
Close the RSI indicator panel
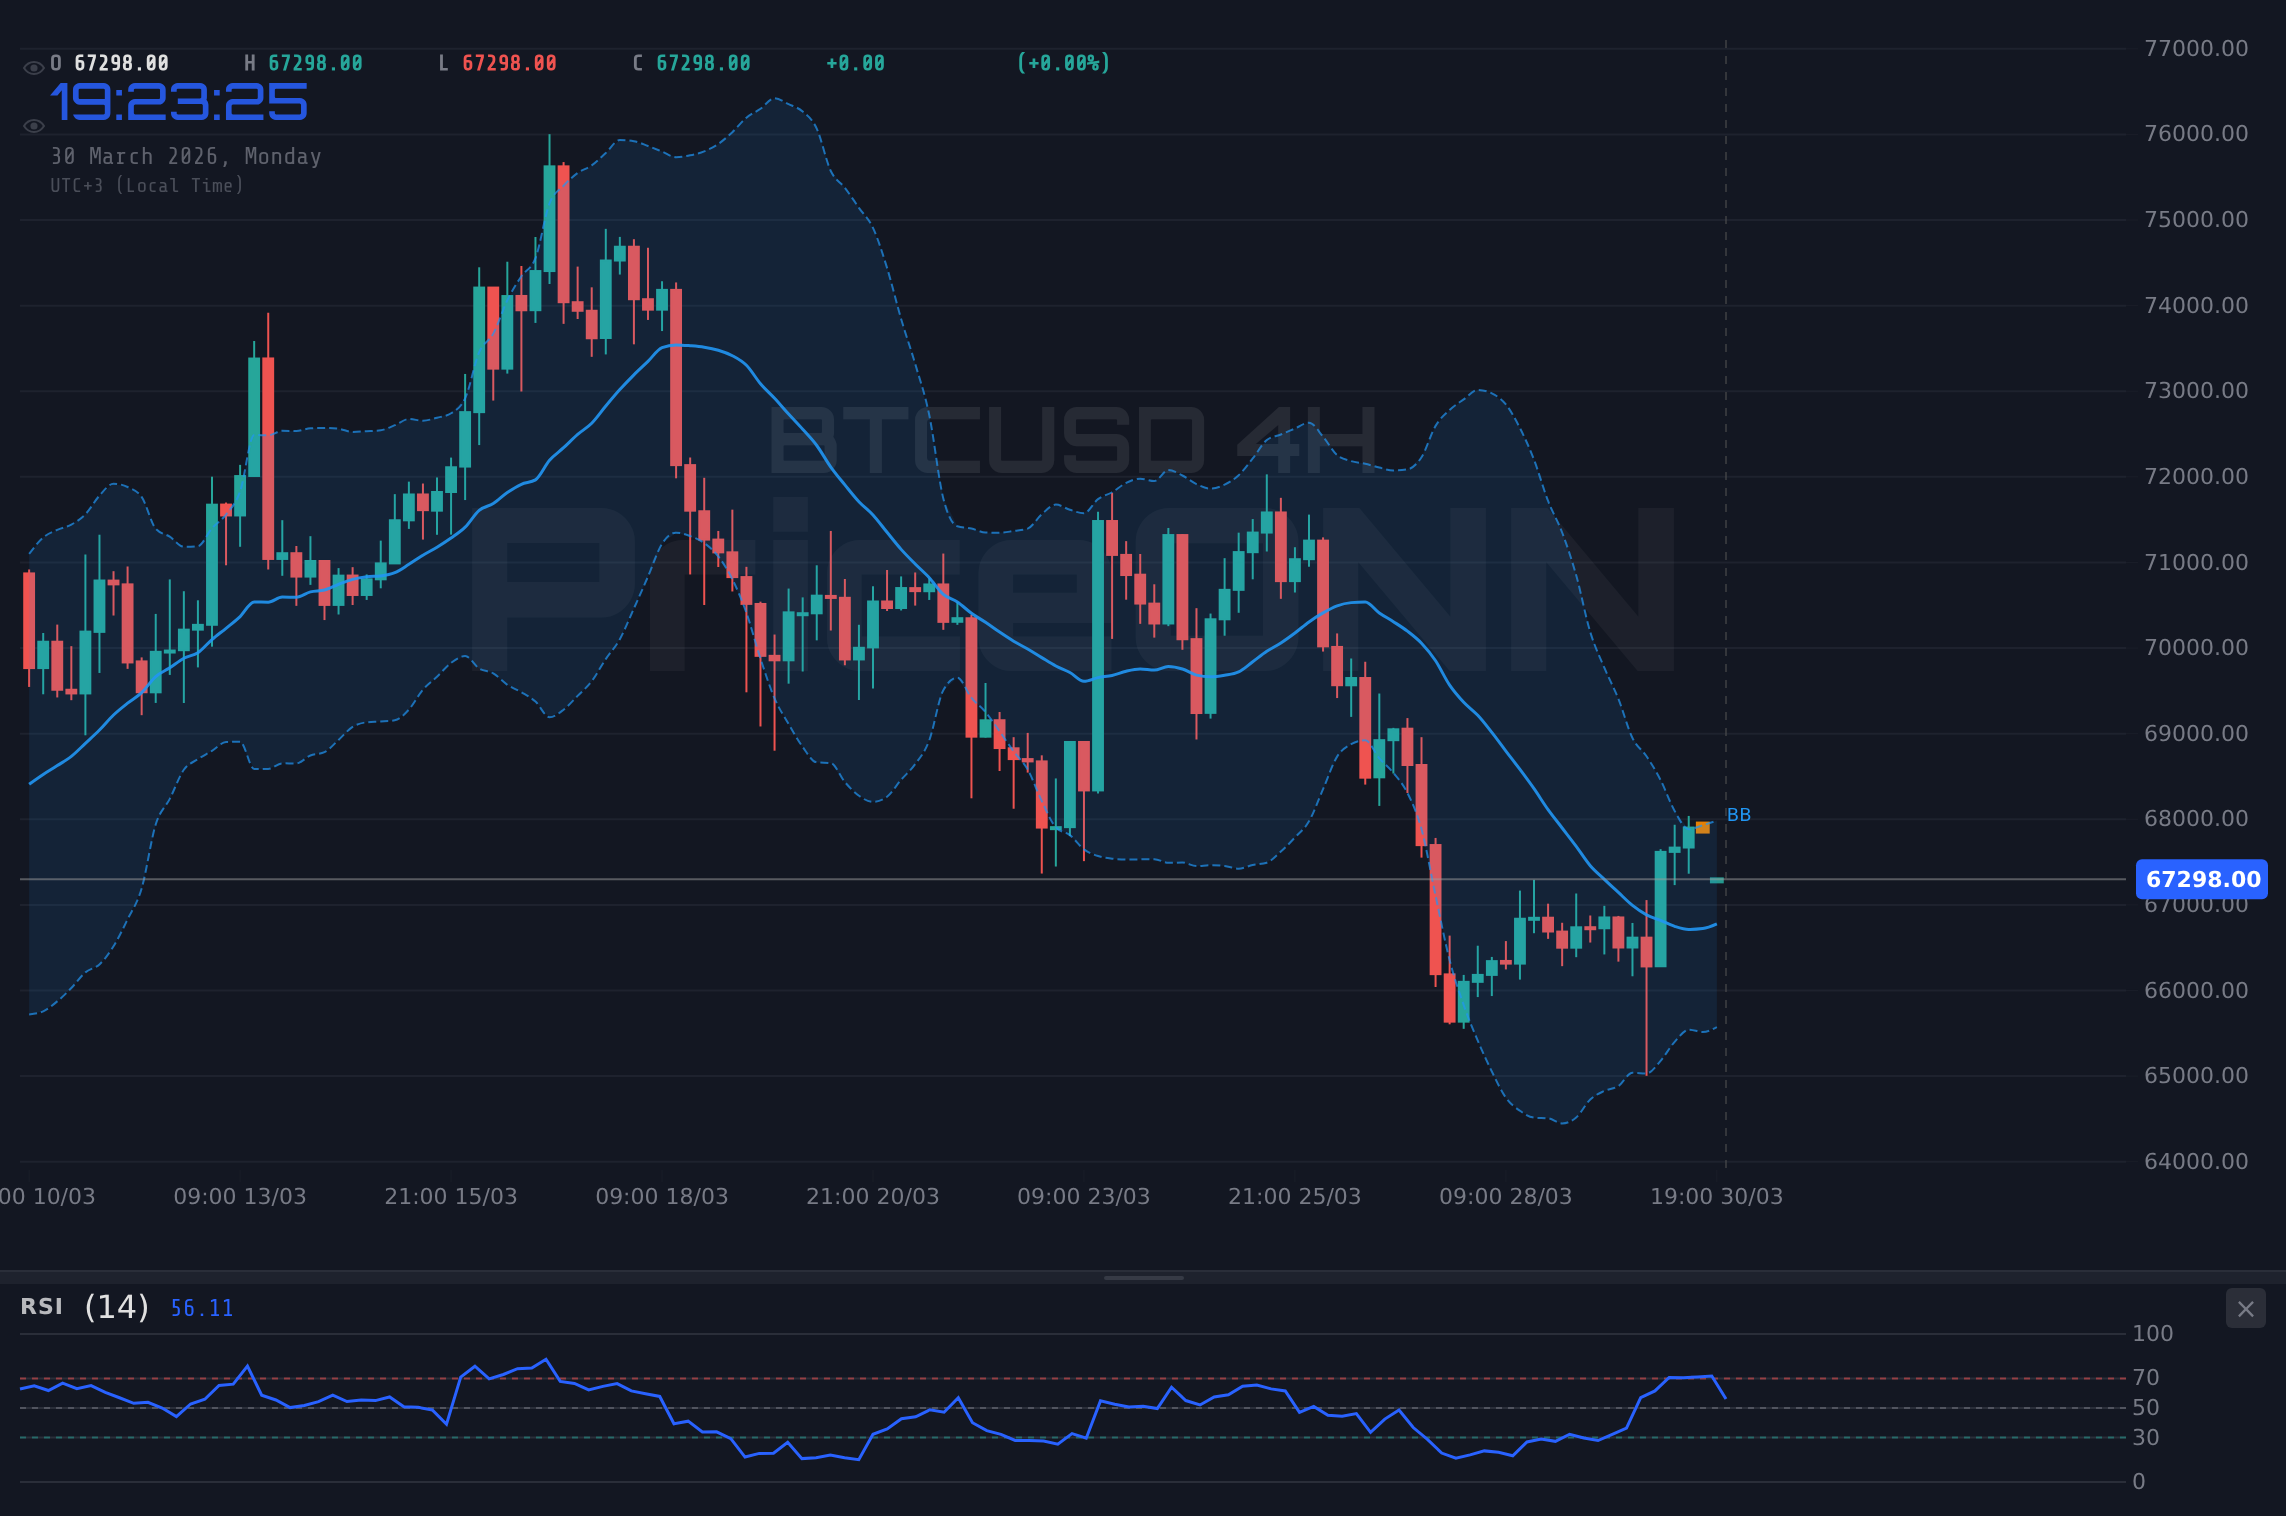pyautogui.click(x=2245, y=1309)
